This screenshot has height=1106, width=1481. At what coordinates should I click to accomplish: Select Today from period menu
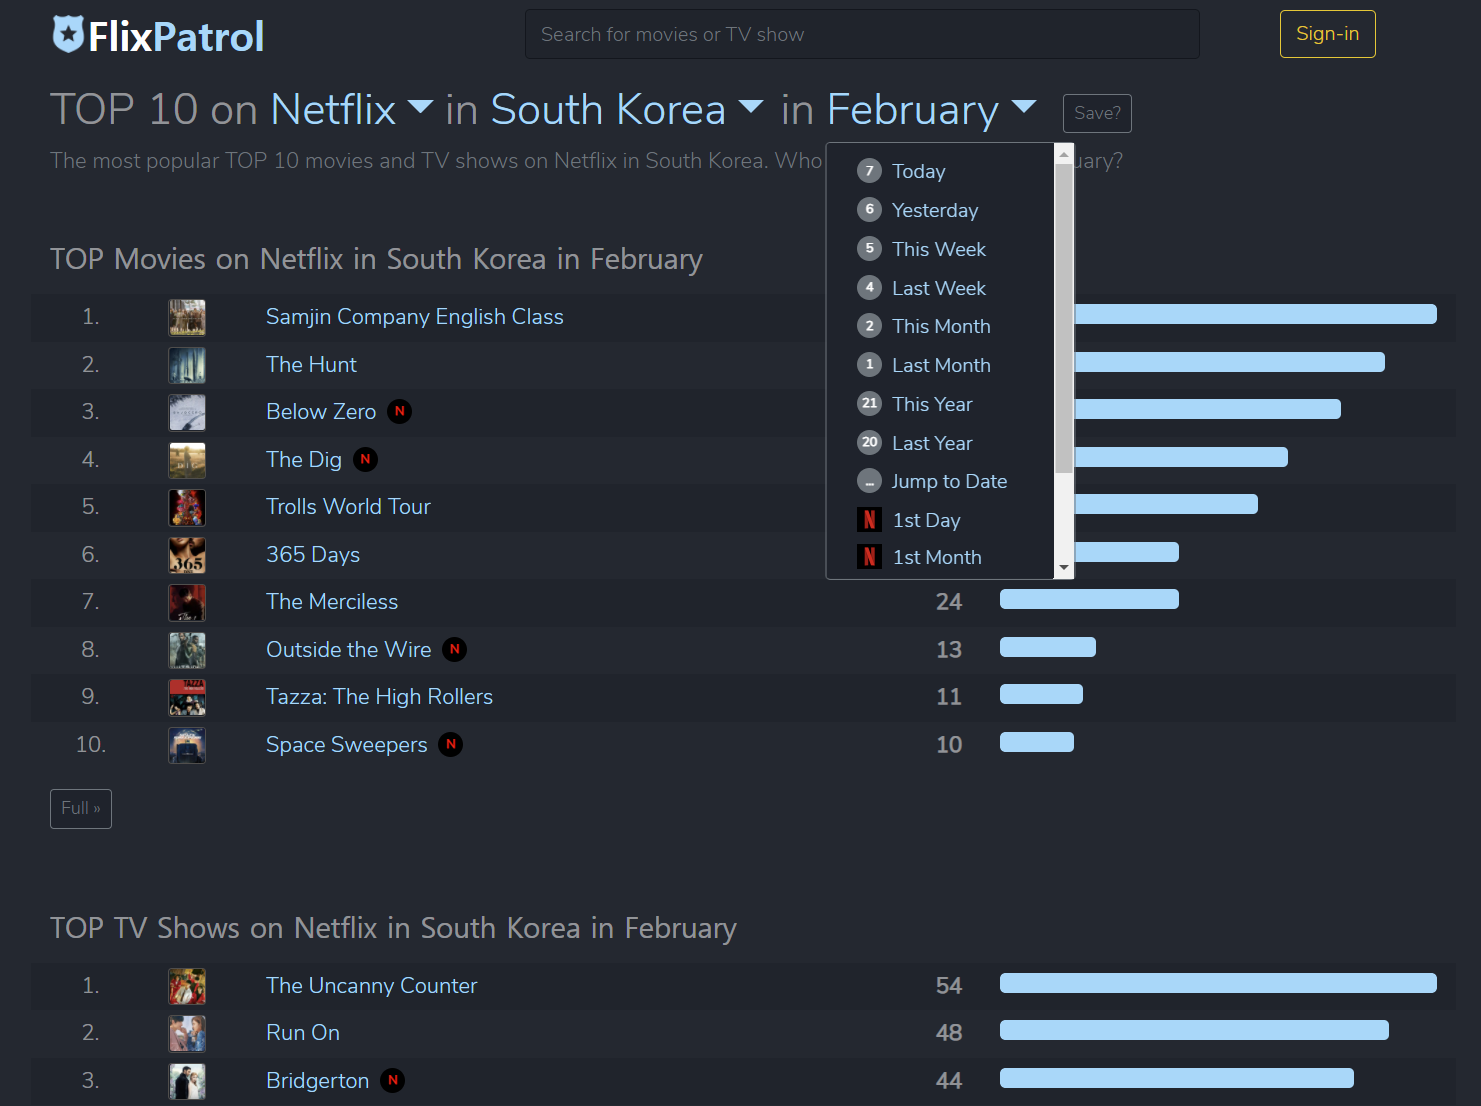919,171
